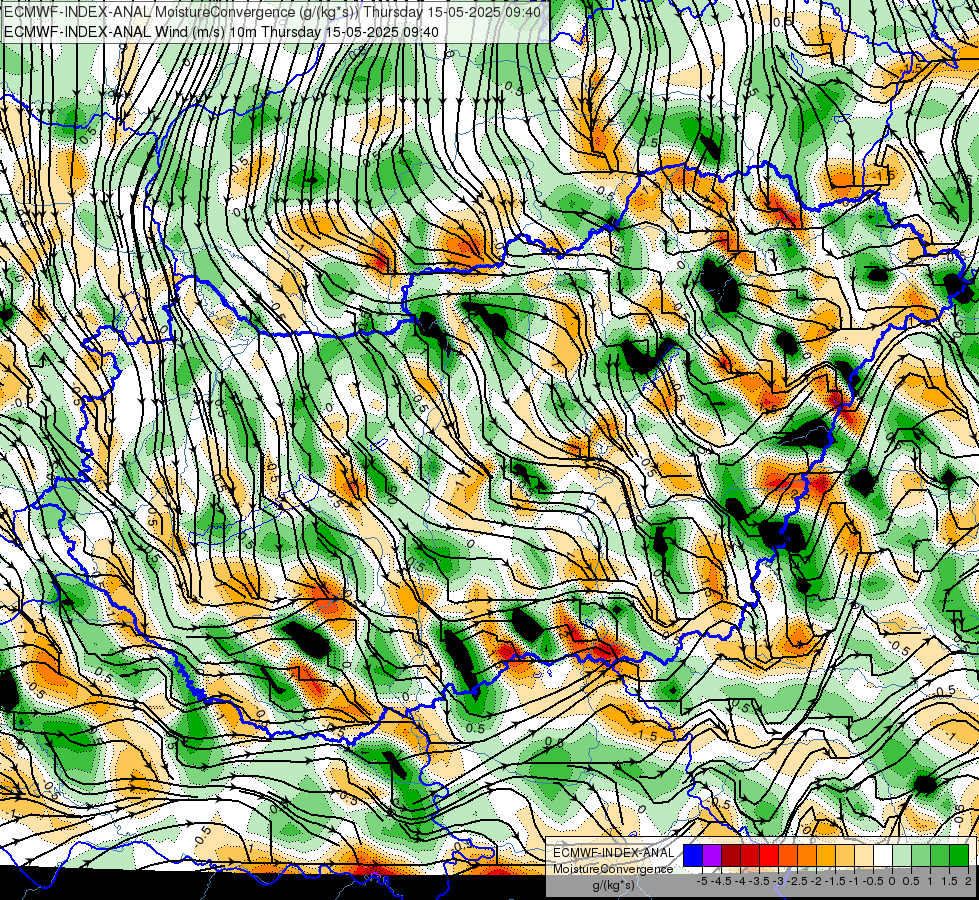The width and height of the screenshot is (979, 900).
Task: Click the orange swatch between -2.5 and -2
Action: pos(807,856)
